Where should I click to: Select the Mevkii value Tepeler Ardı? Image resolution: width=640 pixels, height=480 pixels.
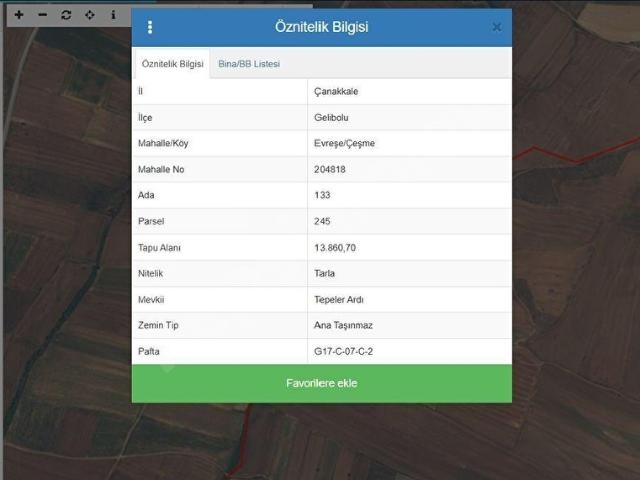pyautogui.click(x=338, y=299)
